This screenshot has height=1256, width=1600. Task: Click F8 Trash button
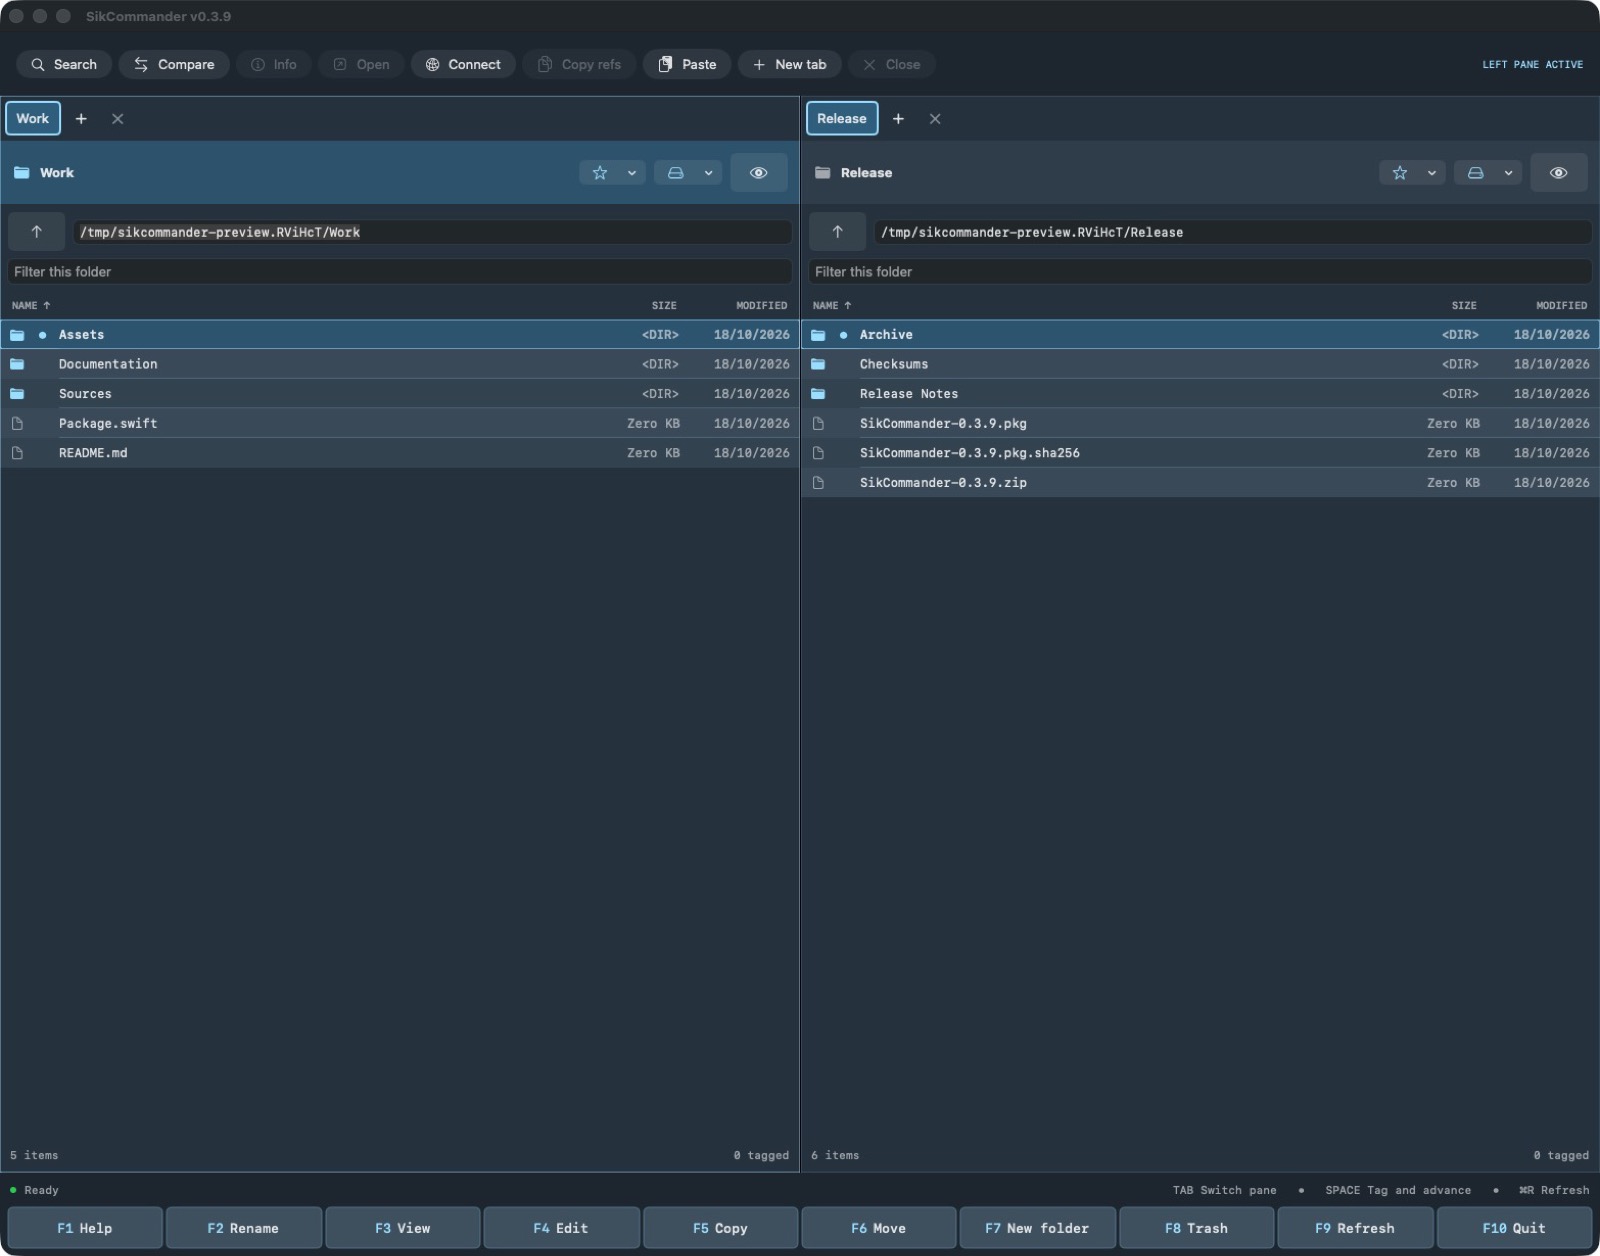tap(1196, 1228)
